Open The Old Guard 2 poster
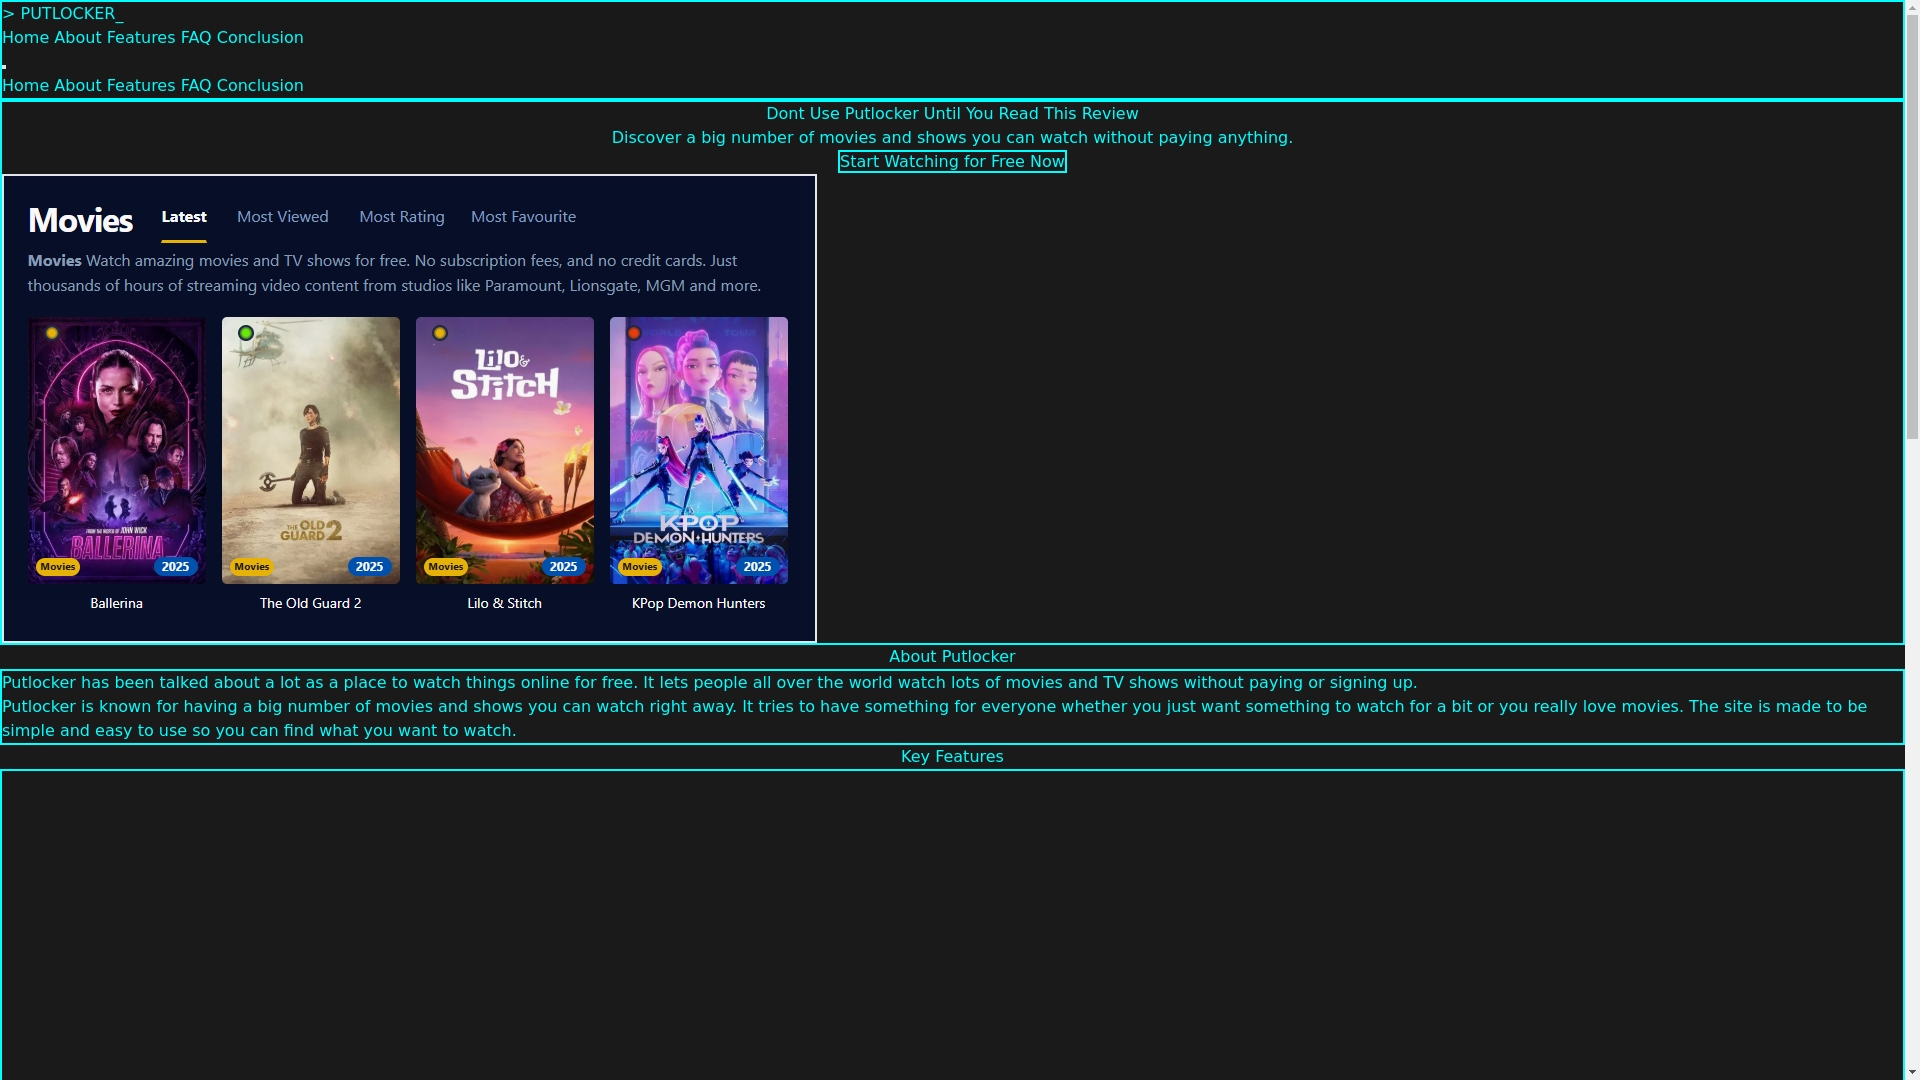The width and height of the screenshot is (1920, 1080). click(311, 450)
